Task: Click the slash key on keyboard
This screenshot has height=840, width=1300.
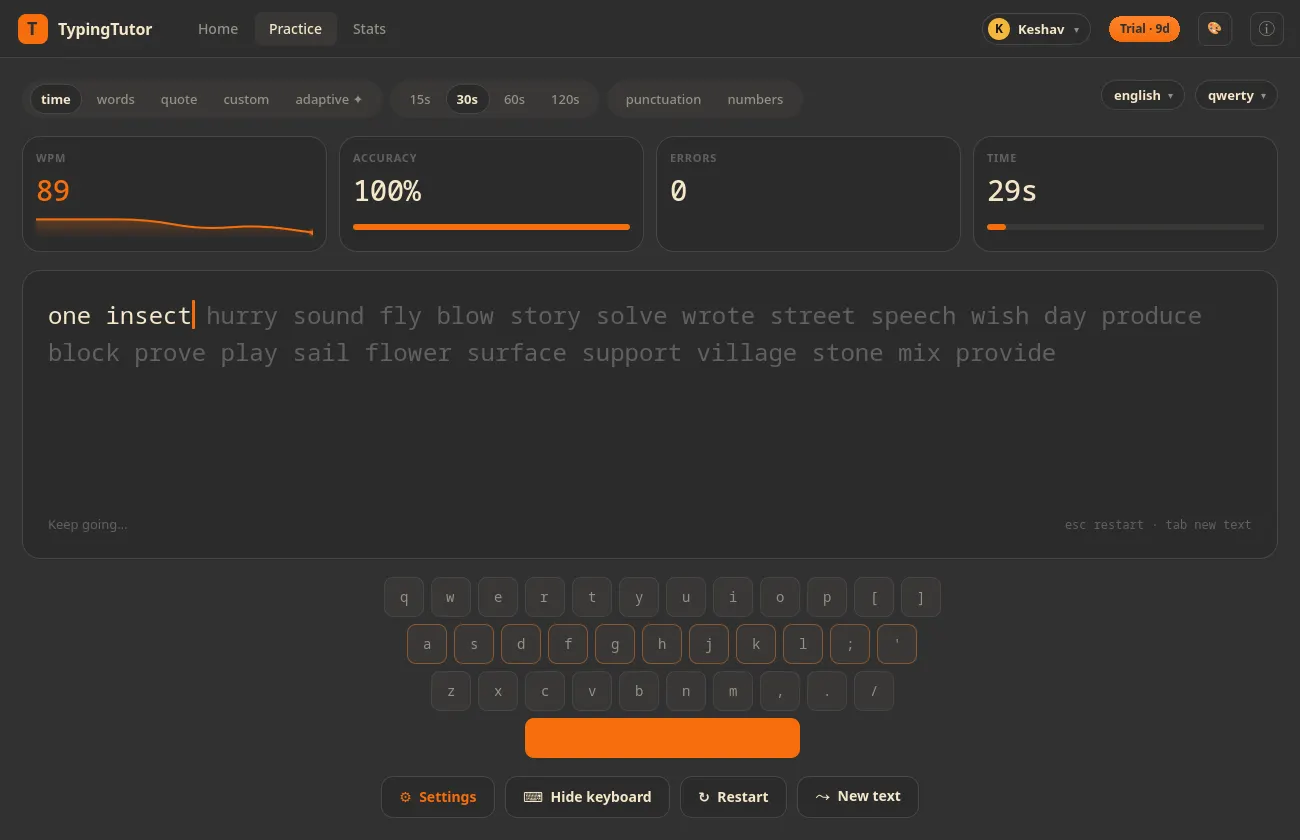Action: [874, 691]
